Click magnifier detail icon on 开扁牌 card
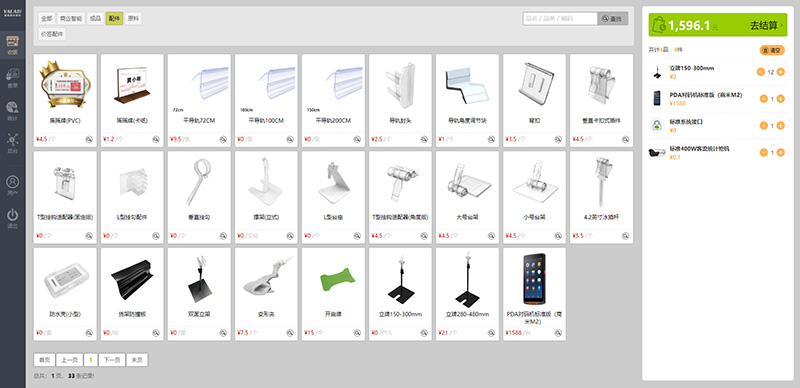 pyautogui.click(x=357, y=333)
